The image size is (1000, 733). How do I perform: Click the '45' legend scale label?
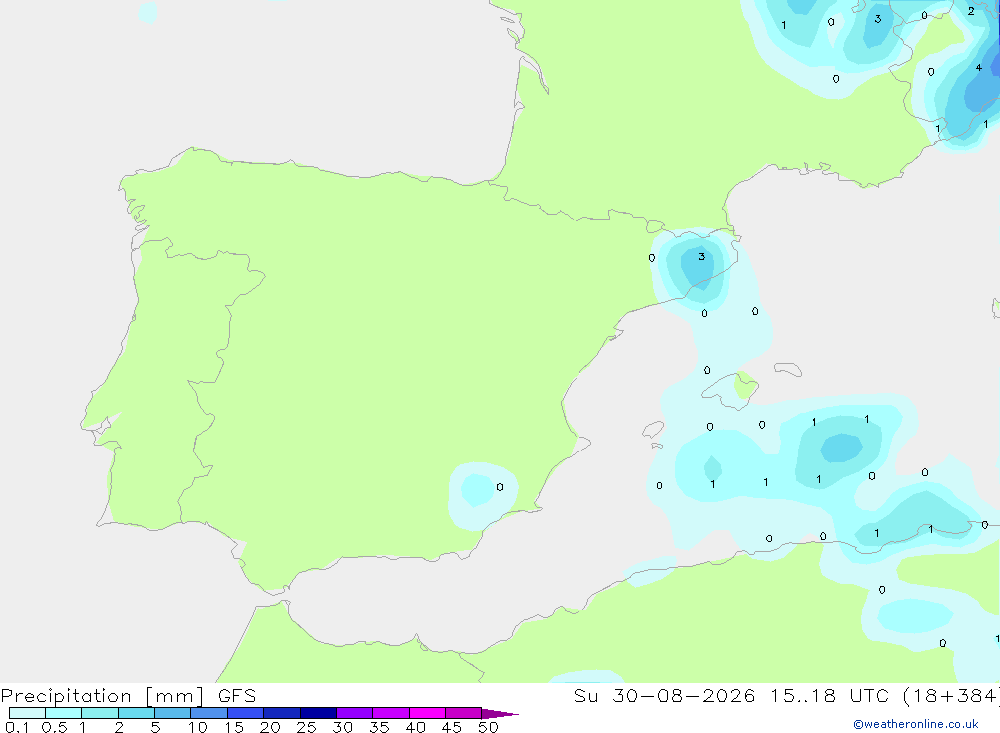tap(452, 727)
